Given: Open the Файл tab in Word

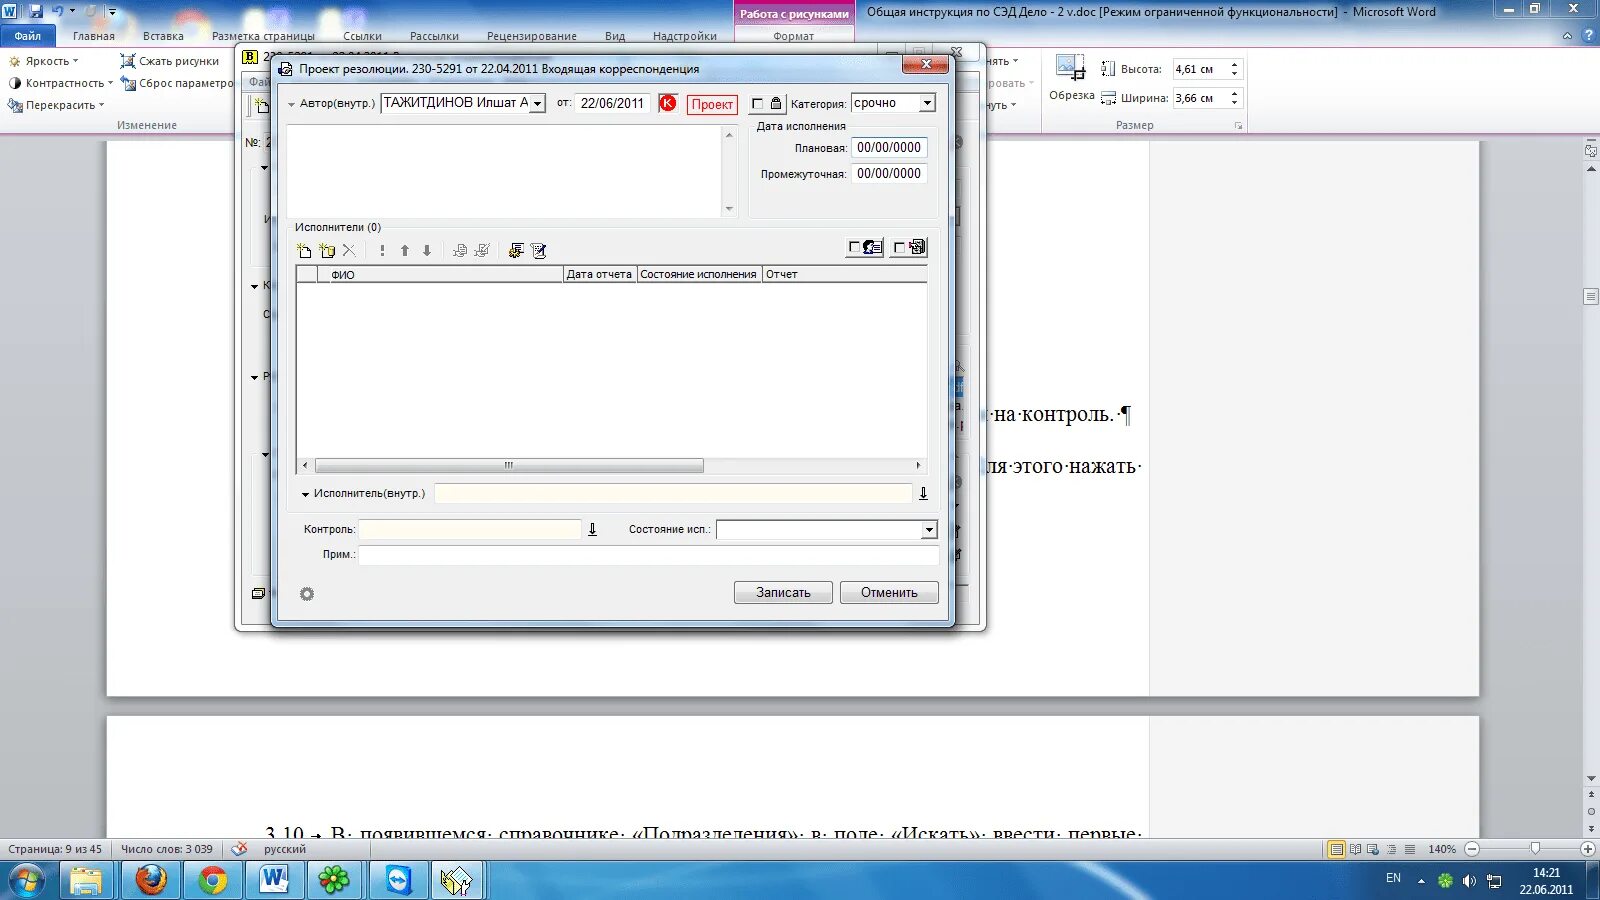Looking at the screenshot, I should pyautogui.click(x=28, y=36).
